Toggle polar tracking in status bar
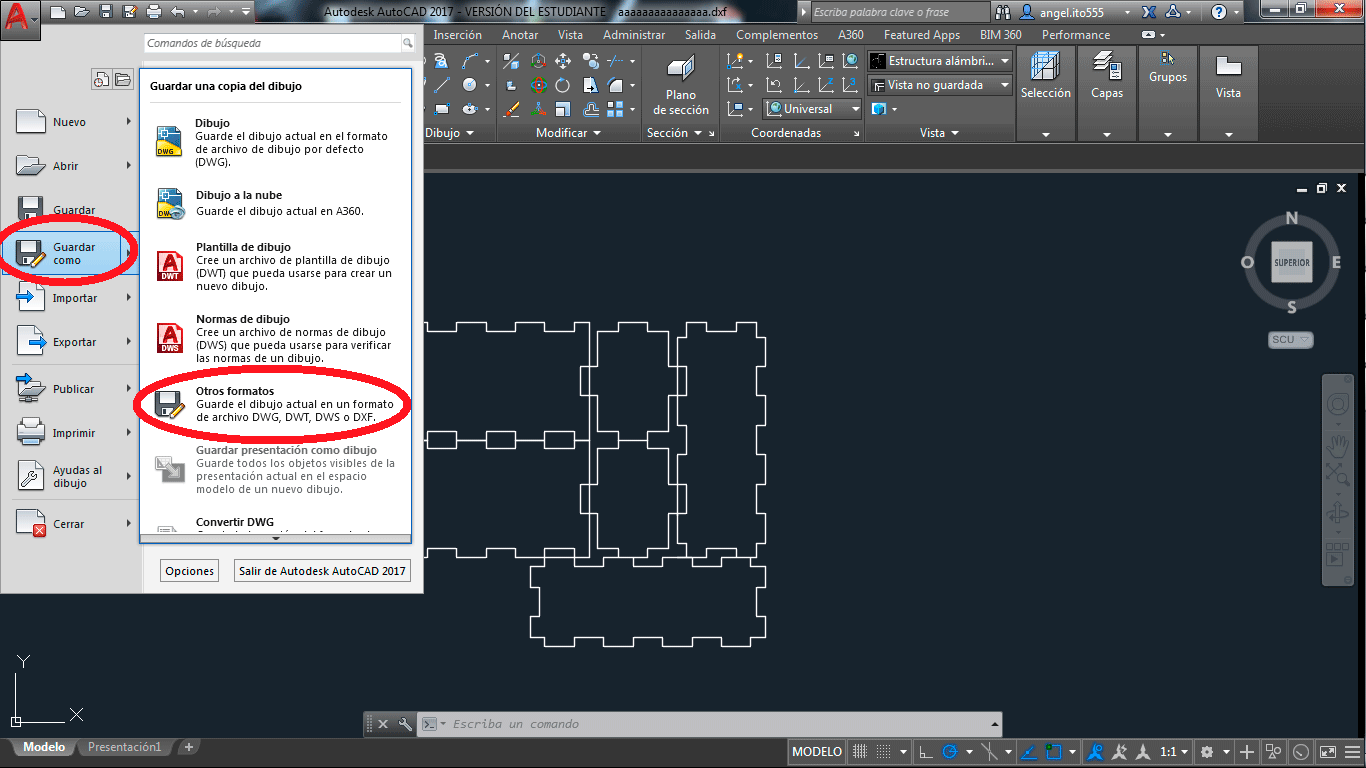 pos(950,752)
